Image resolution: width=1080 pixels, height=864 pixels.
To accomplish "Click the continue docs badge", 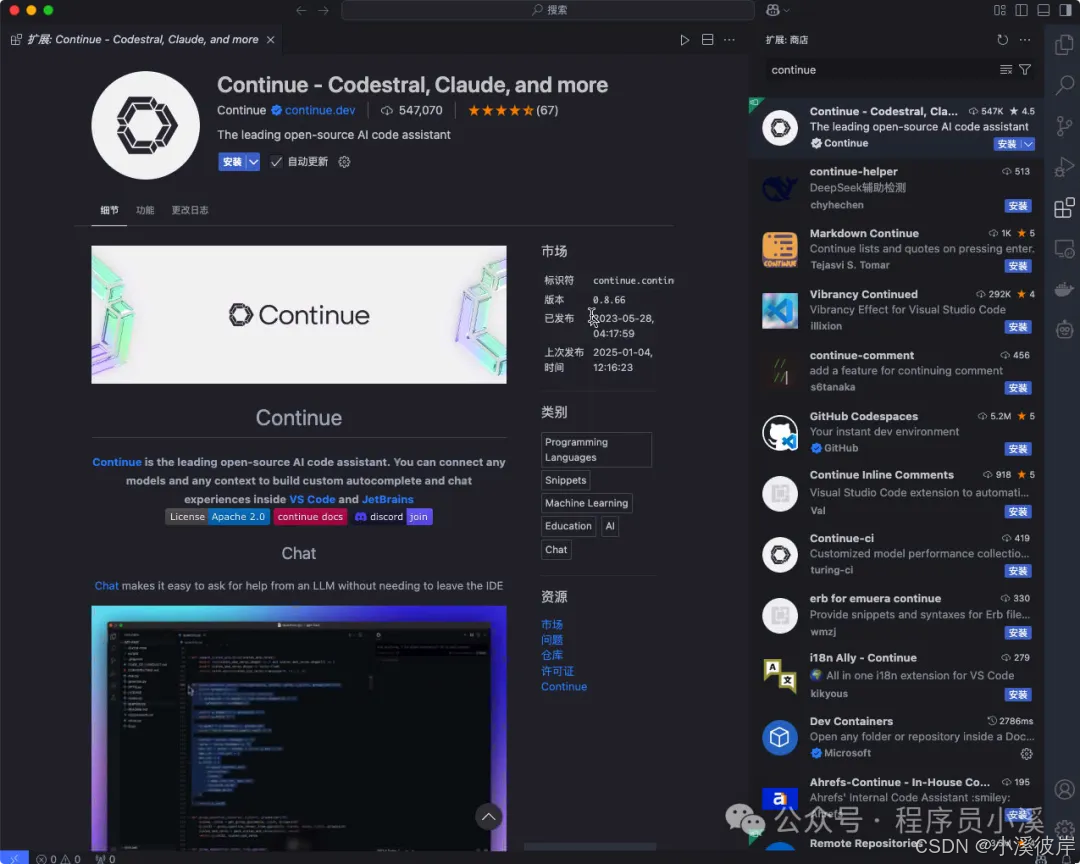I will 310,517.
